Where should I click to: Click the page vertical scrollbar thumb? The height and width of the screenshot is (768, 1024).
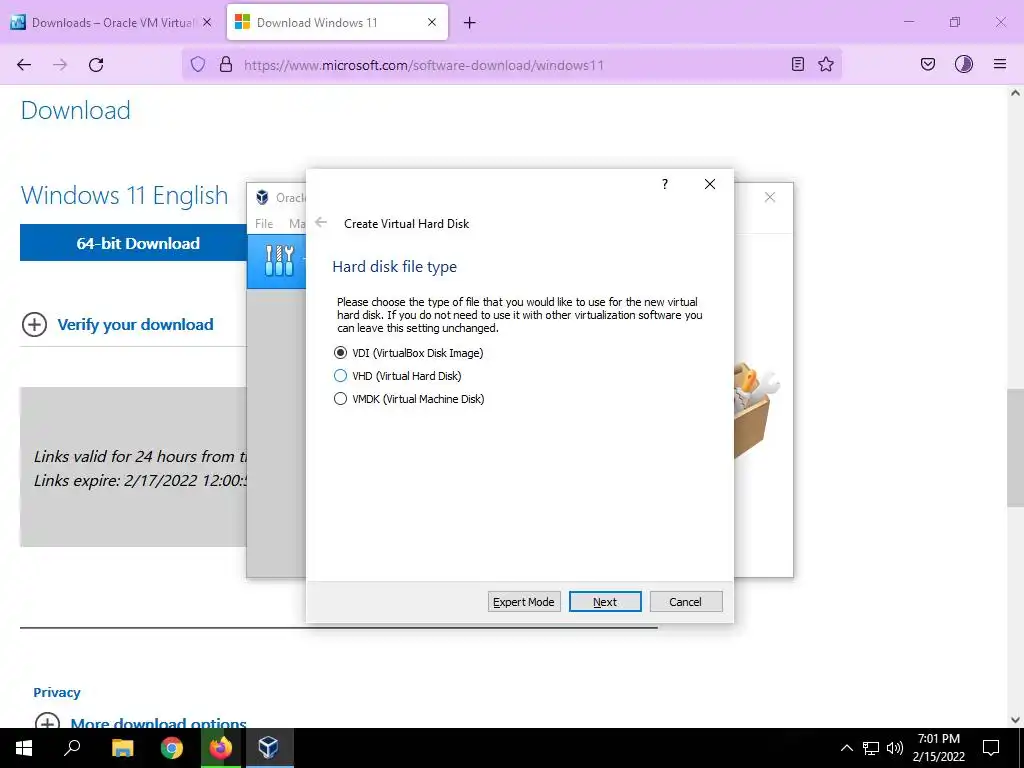[x=1016, y=447]
